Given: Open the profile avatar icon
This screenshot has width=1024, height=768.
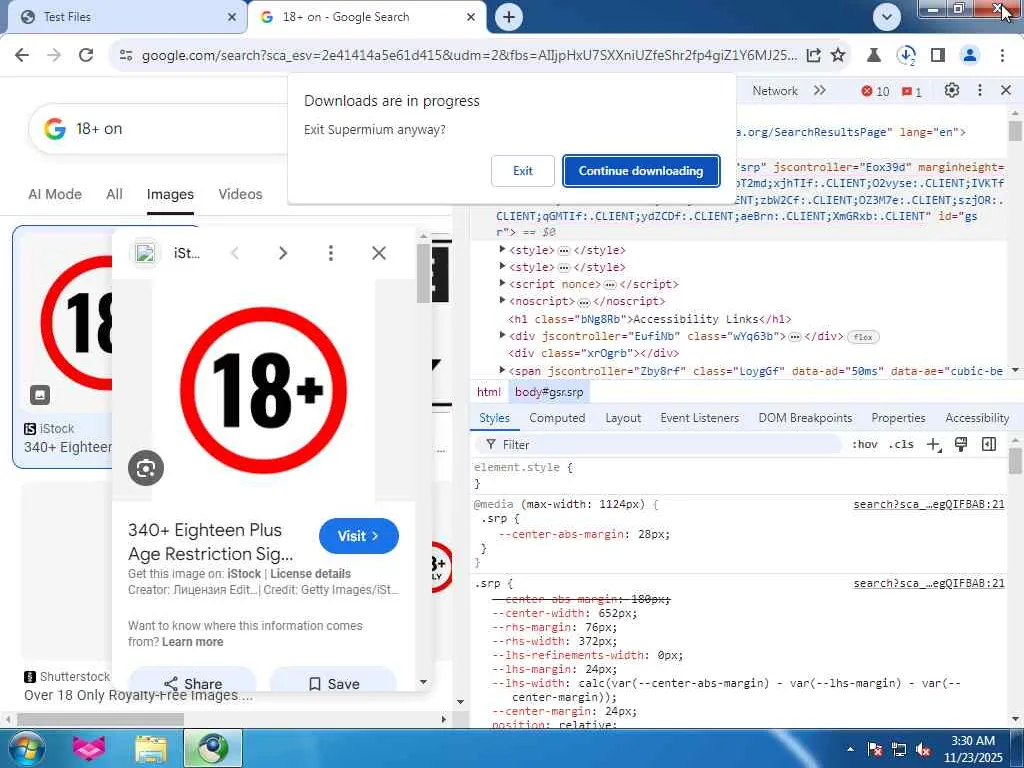Looking at the screenshot, I should (x=970, y=56).
